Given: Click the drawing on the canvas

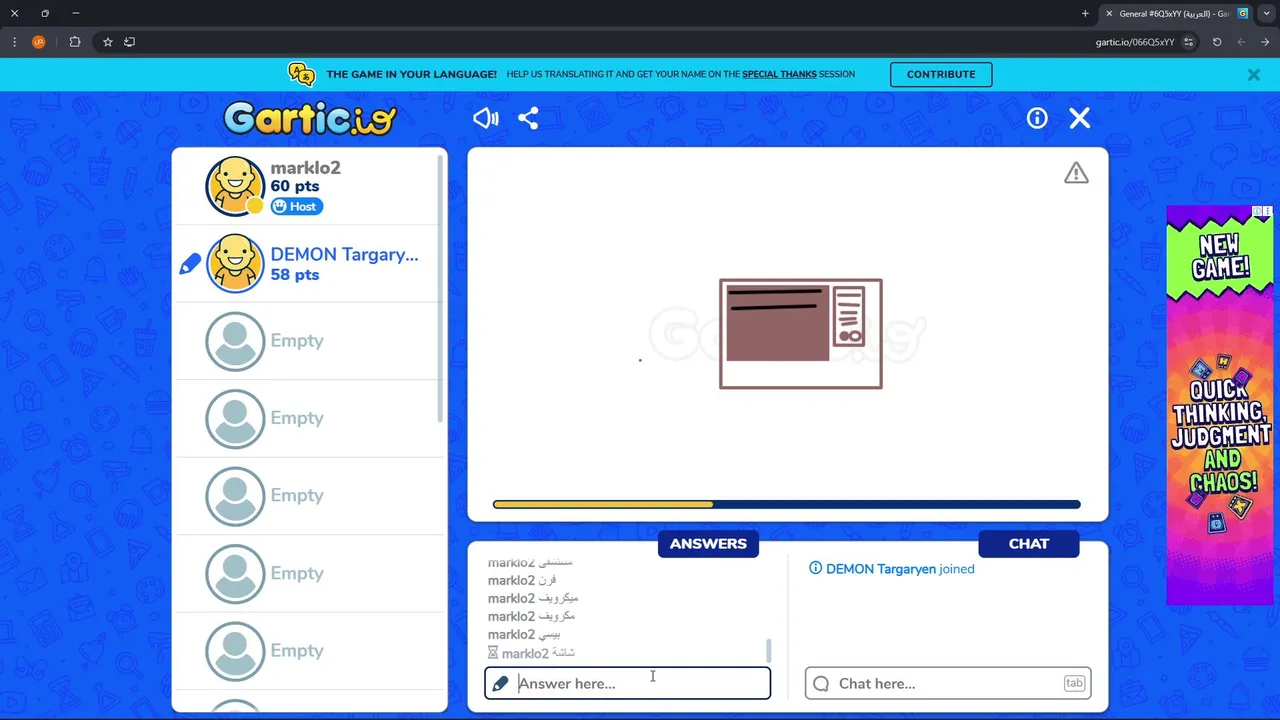Looking at the screenshot, I should pyautogui.click(x=801, y=334).
